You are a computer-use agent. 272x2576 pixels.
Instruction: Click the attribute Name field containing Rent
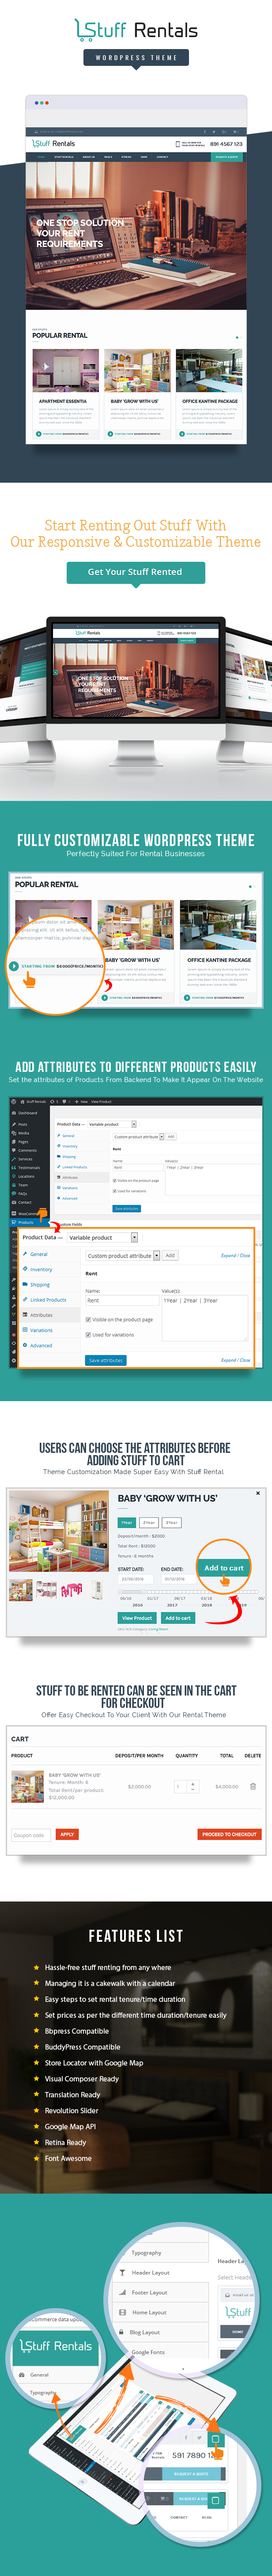point(121,1300)
